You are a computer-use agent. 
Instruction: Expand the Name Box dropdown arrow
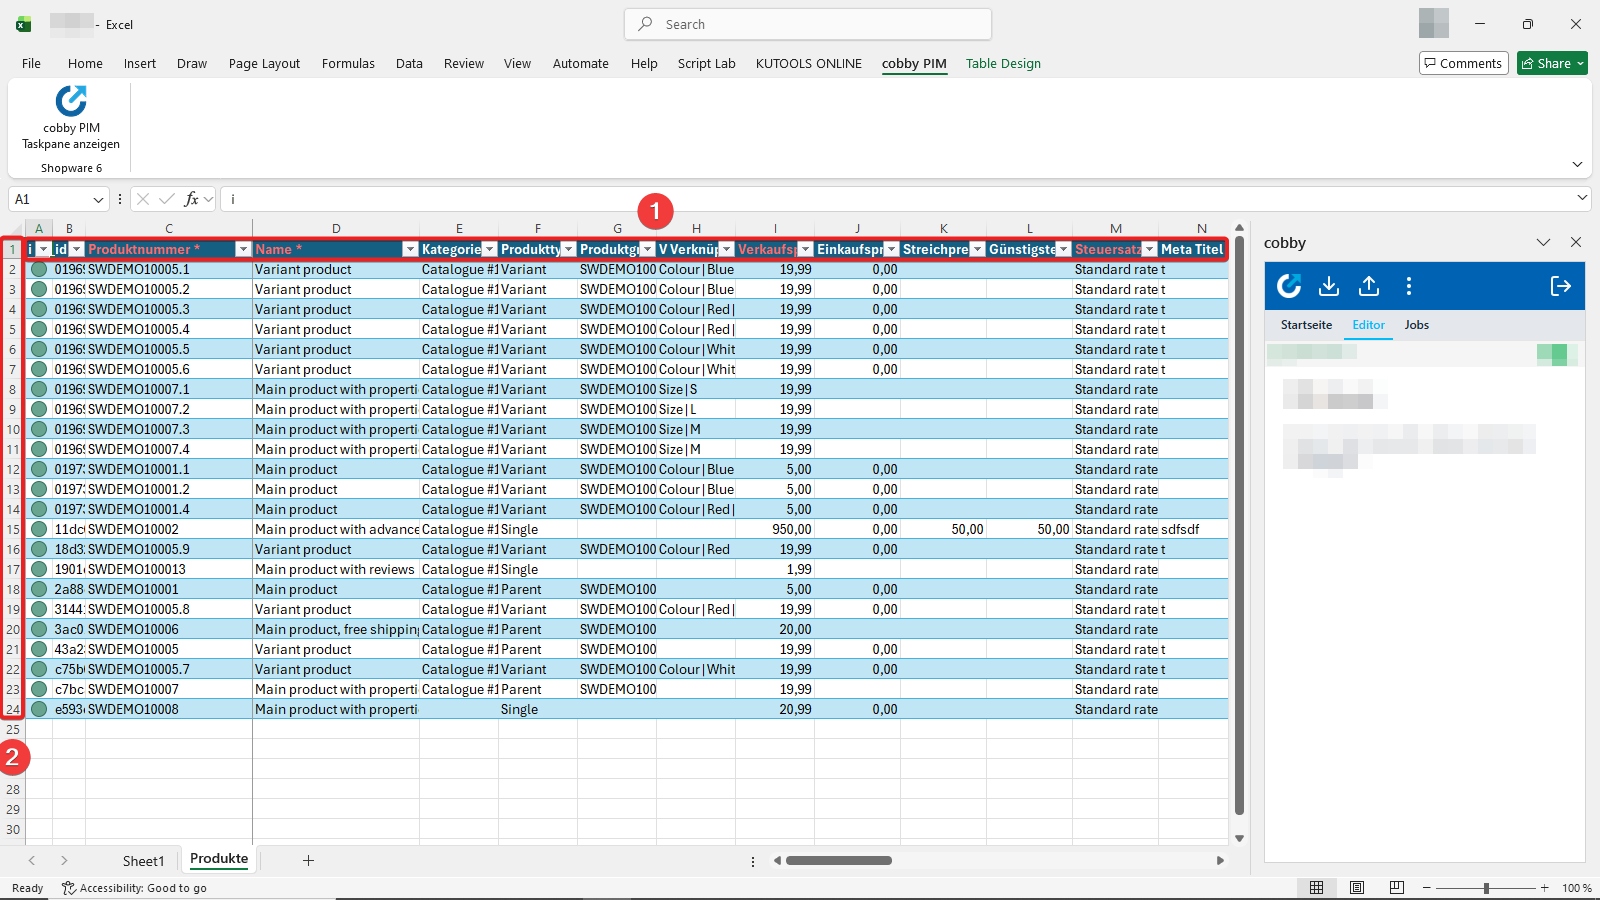[96, 199]
